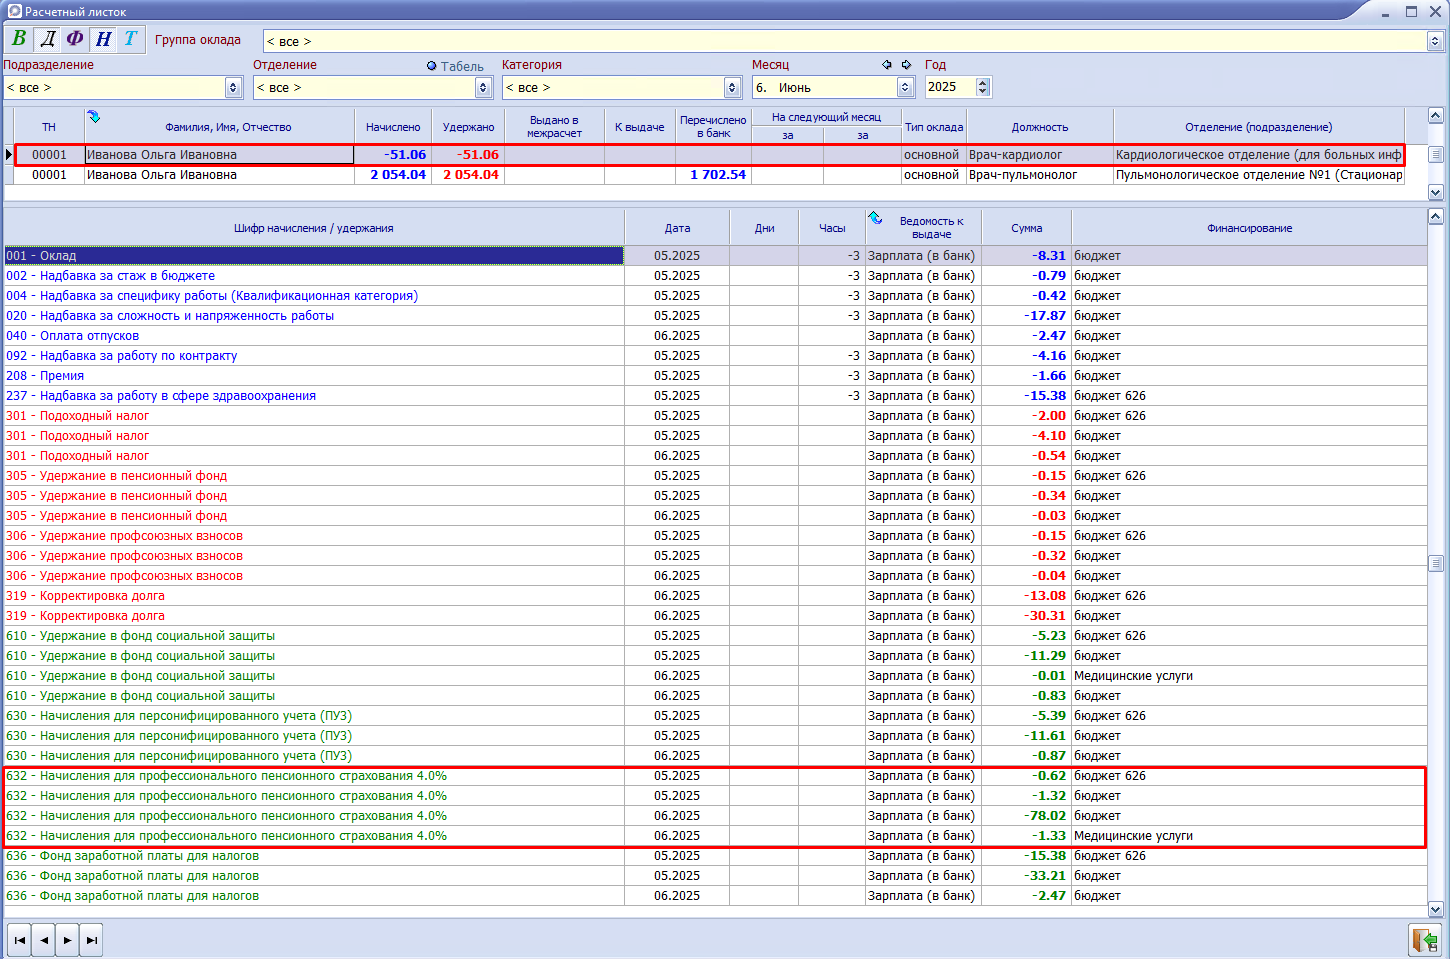This screenshot has height=959, width=1450.
Task: Switch to next month with right arrow
Action: (x=906, y=65)
